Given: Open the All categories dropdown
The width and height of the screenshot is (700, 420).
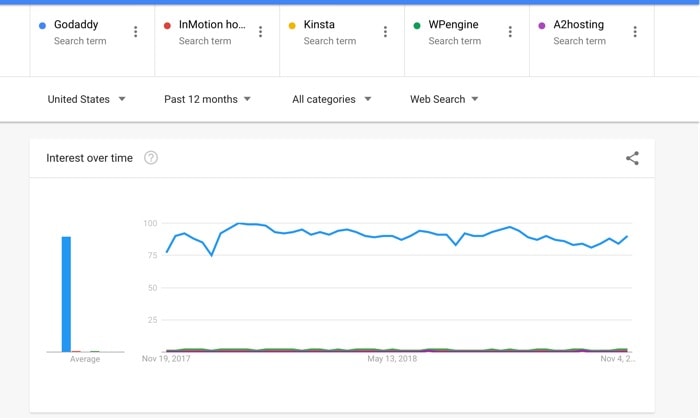Looking at the screenshot, I should 332,99.
